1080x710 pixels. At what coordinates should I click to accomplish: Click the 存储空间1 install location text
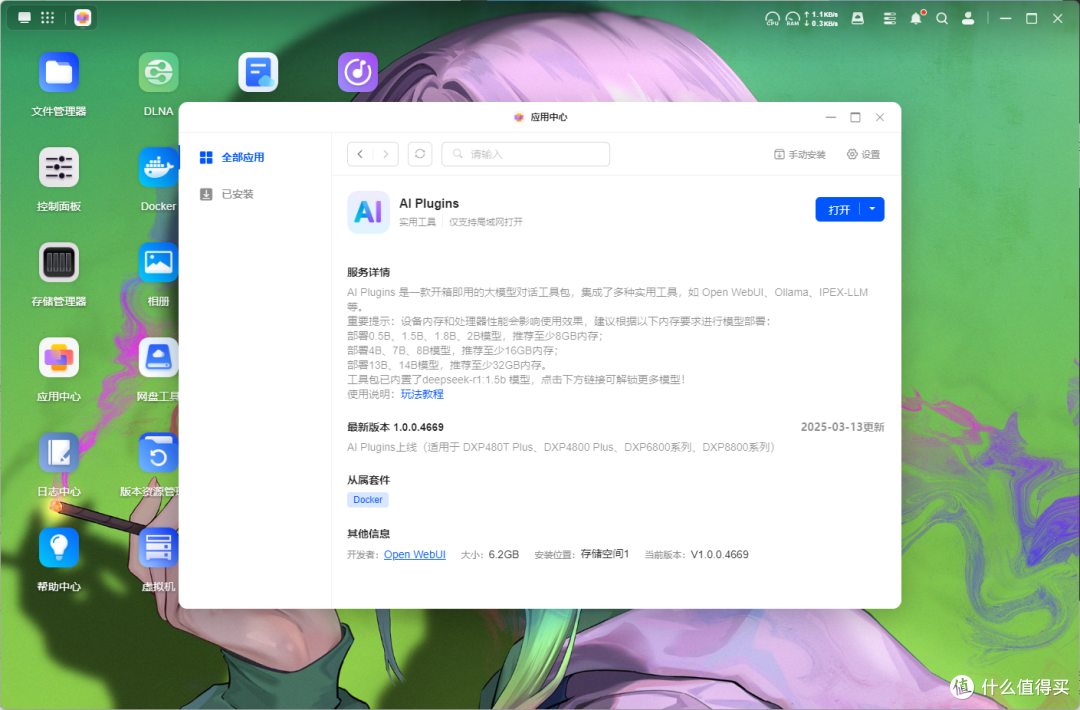(605, 554)
